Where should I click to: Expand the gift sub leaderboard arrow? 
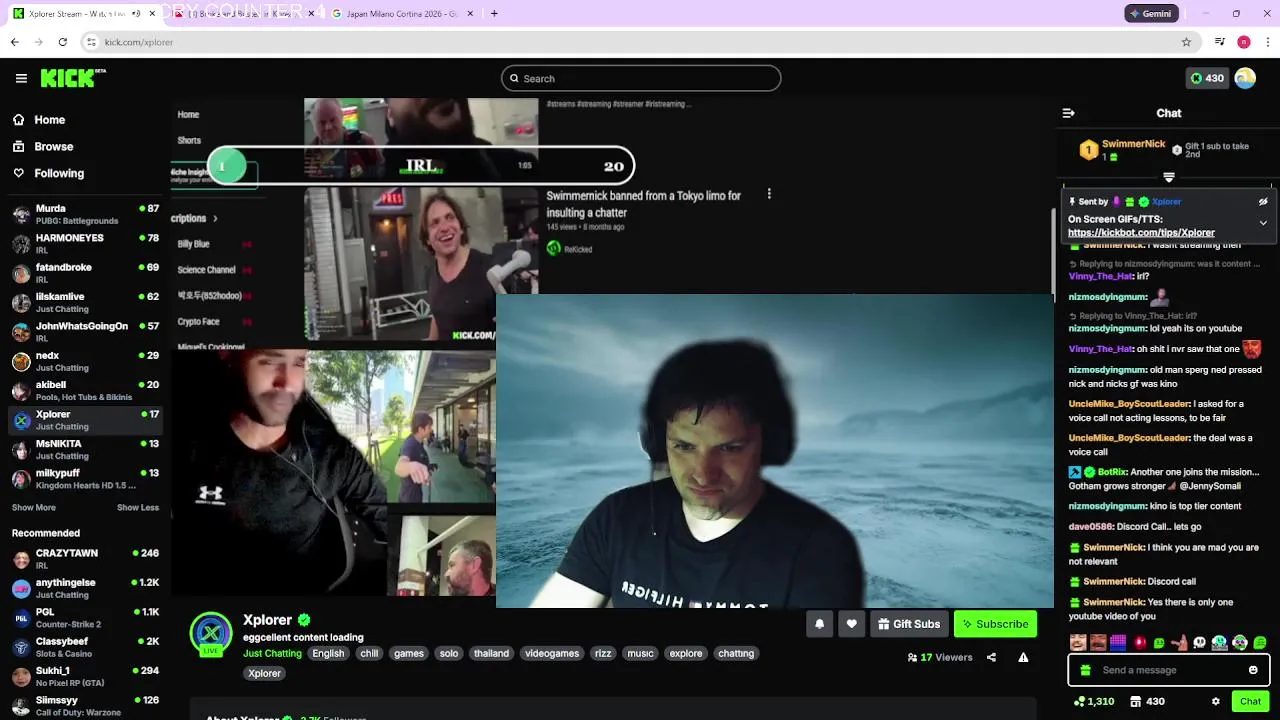[1169, 178]
